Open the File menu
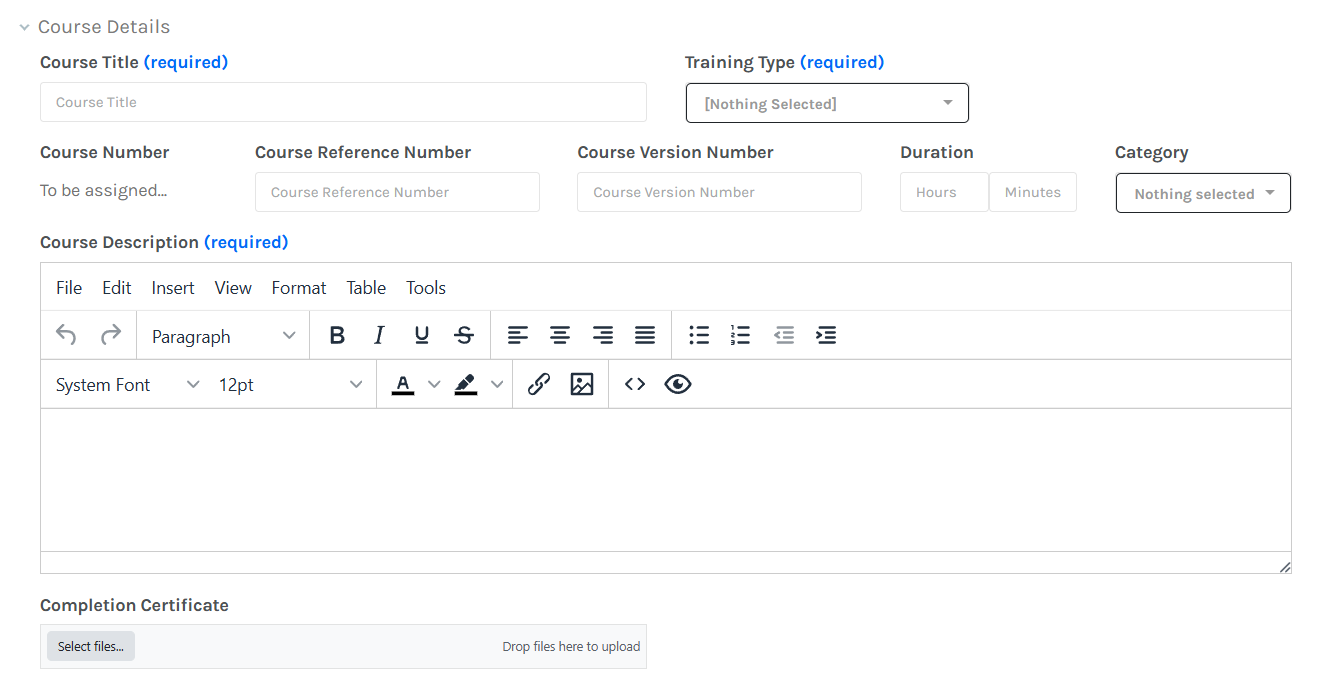1328x692 pixels. coord(69,288)
